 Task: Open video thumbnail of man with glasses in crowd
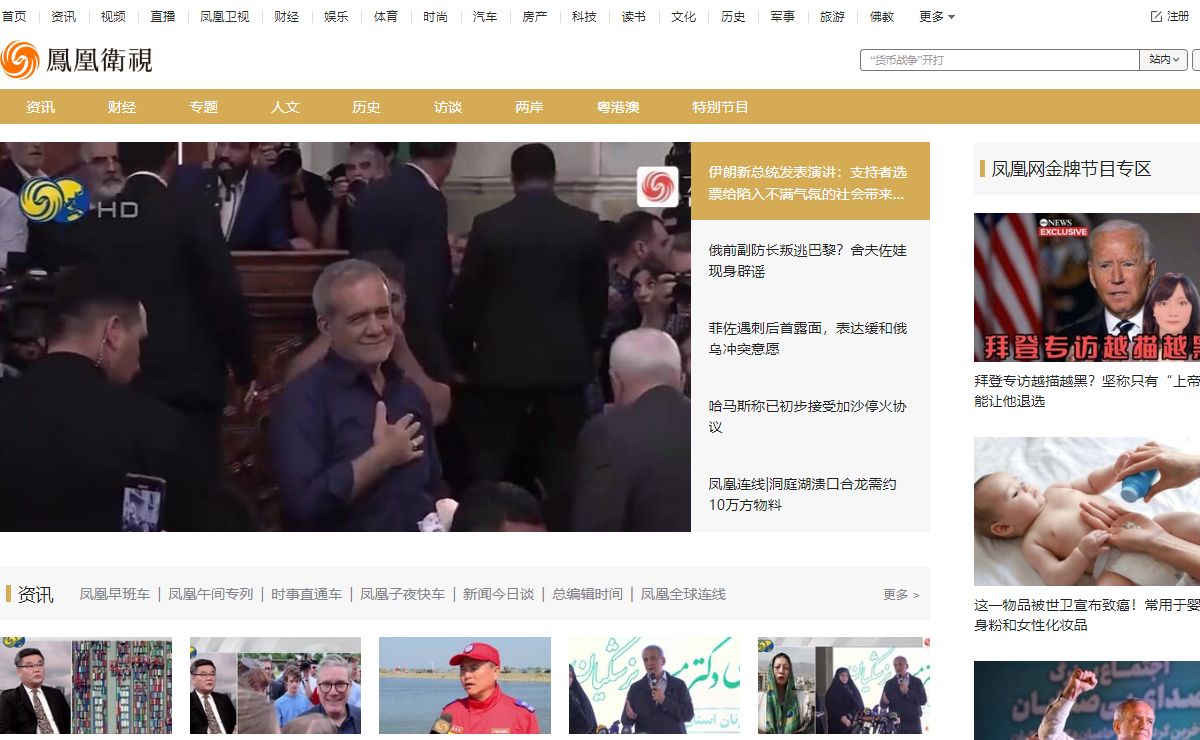[275, 686]
